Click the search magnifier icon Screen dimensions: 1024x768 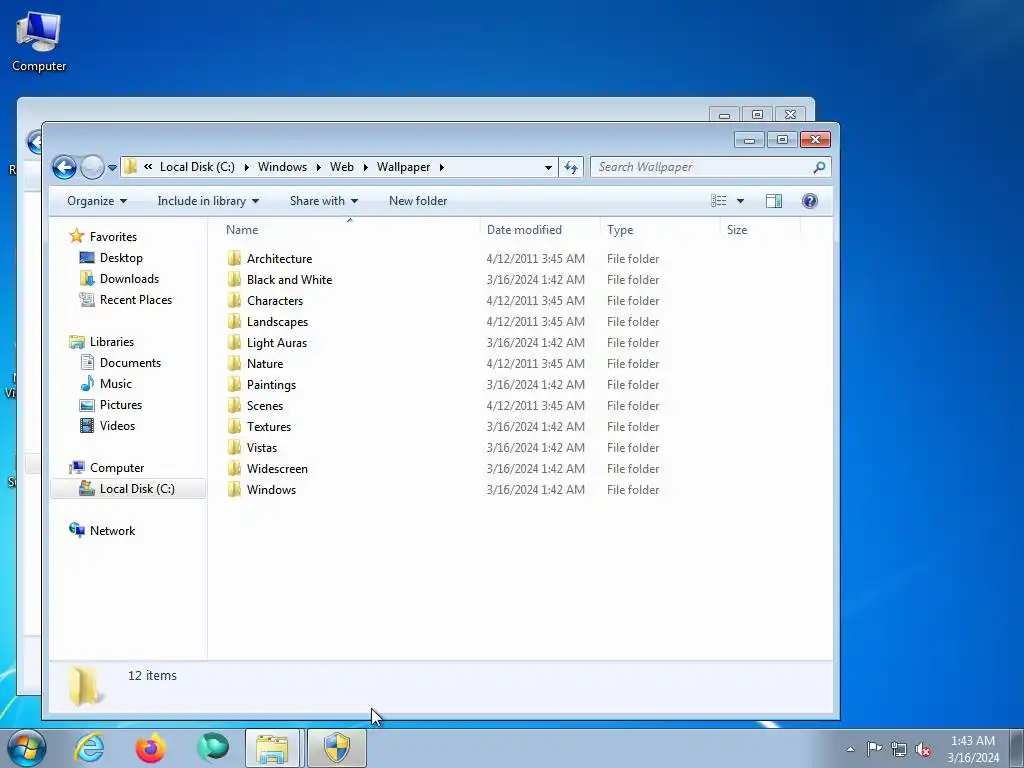tap(819, 167)
